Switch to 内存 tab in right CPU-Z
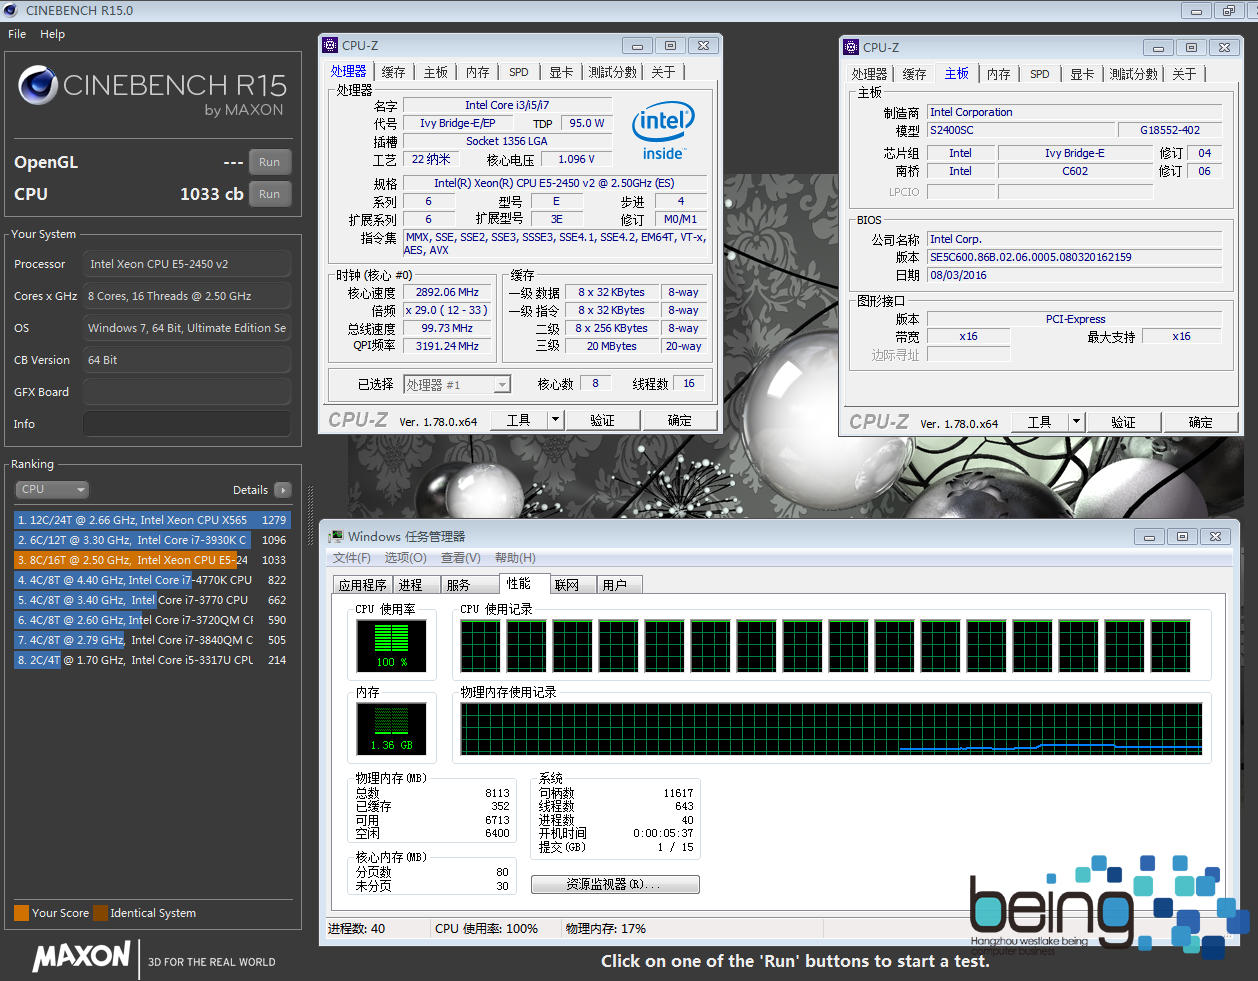Viewport: 1258px width, 981px height. (x=998, y=74)
